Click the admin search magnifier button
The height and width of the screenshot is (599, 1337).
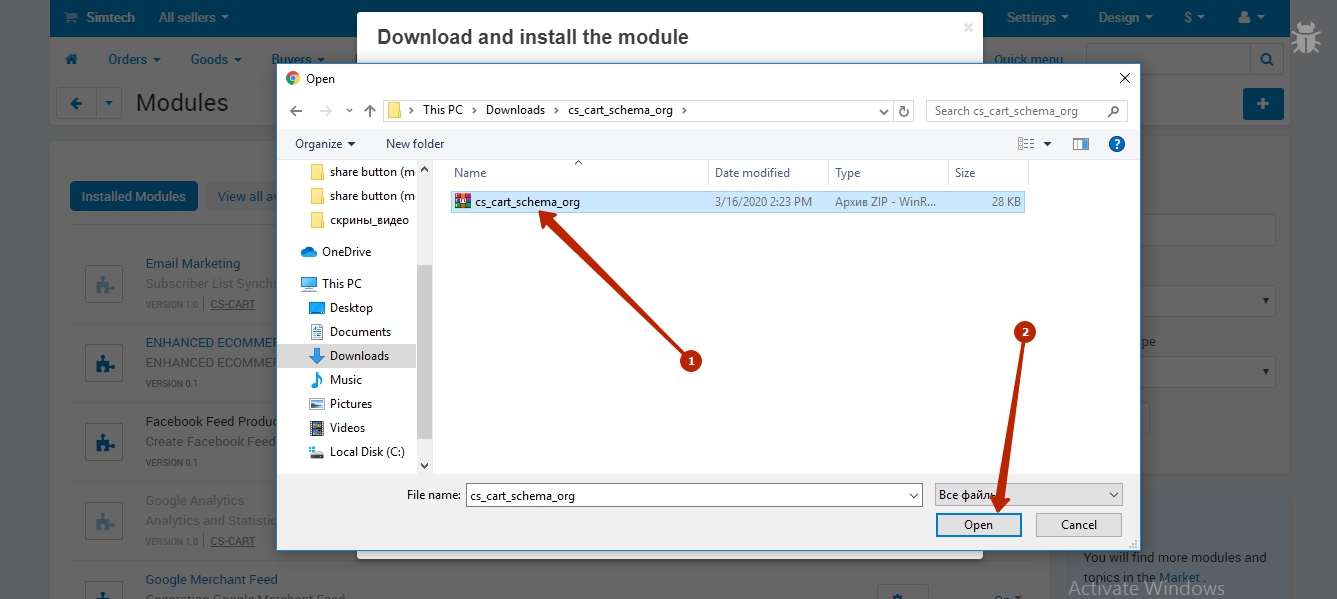(x=1267, y=60)
